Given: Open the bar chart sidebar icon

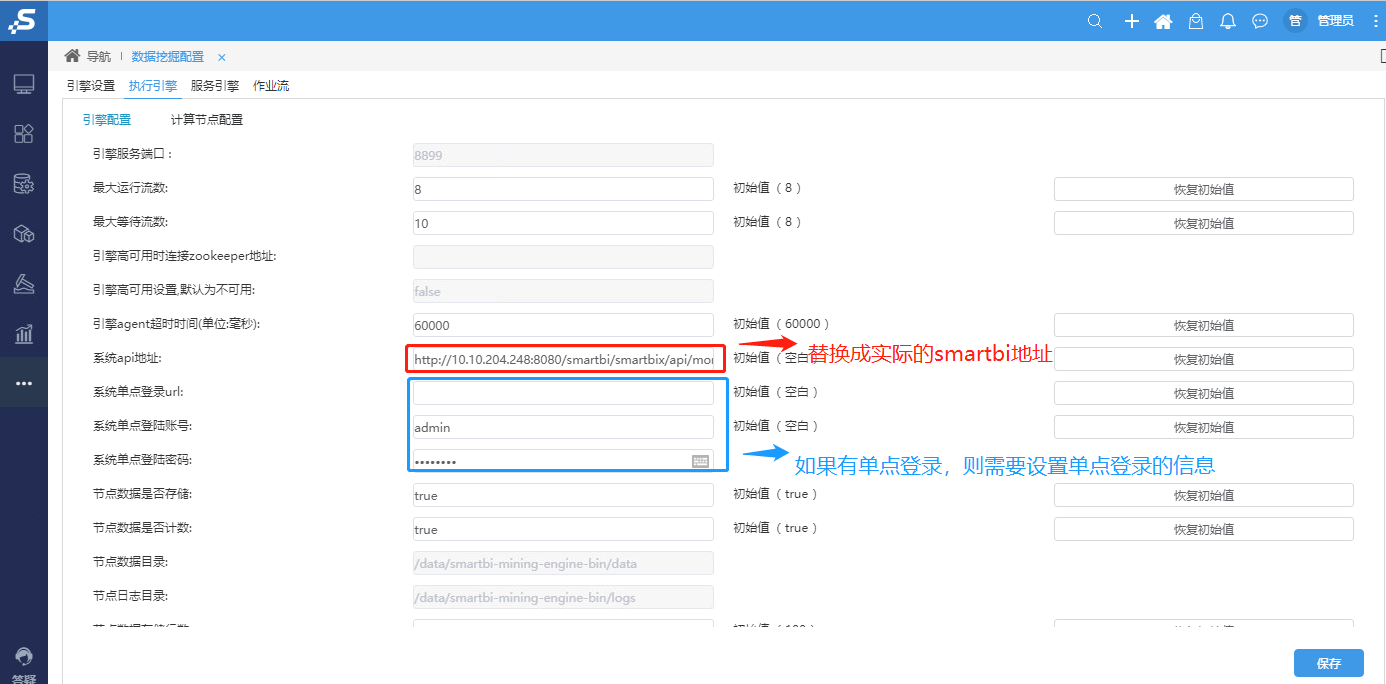Looking at the screenshot, I should pos(24,334).
